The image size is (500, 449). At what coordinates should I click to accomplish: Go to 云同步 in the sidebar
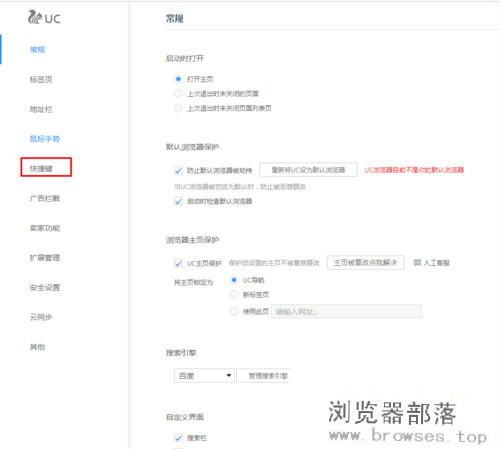pyautogui.click(x=41, y=317)
